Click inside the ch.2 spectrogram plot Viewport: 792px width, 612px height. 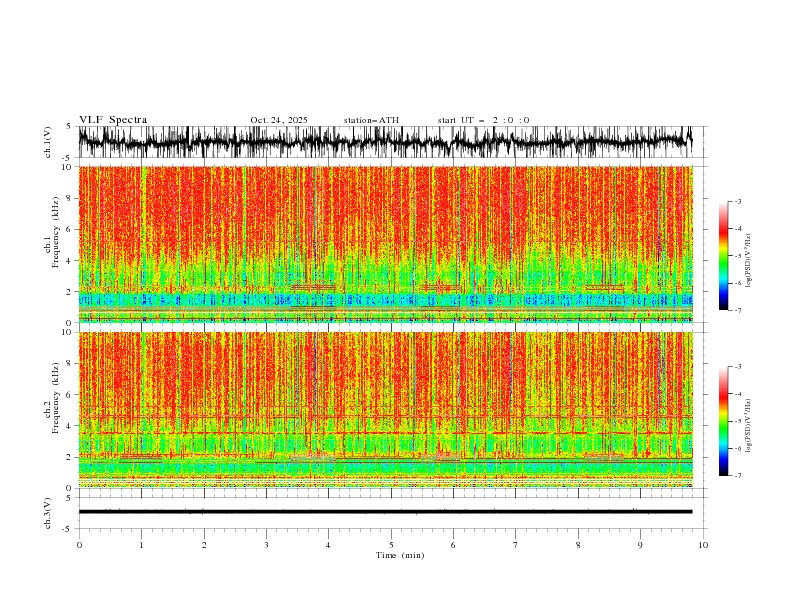click(386, 410)
